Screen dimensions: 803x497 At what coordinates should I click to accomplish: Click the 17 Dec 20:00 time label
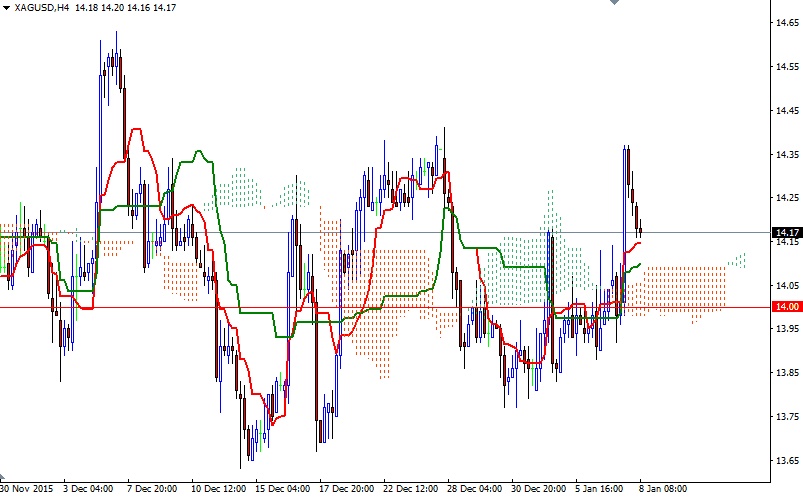(347, 489)
